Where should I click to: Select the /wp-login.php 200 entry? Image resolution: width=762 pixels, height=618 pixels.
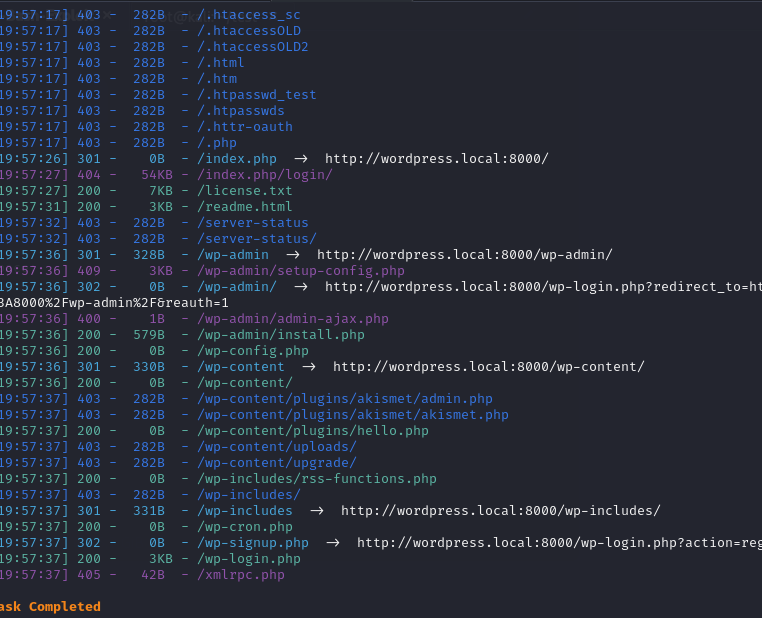click(249, 560)
